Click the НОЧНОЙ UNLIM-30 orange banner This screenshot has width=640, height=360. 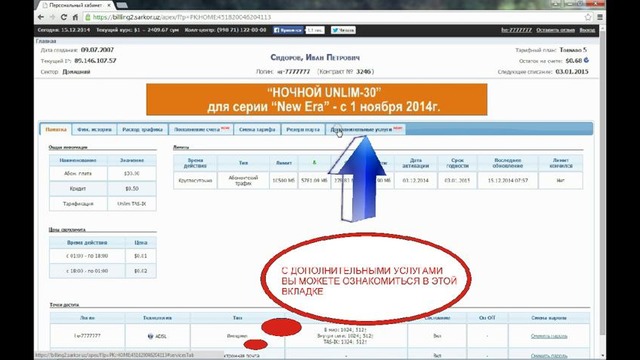[x=316, y=100]
